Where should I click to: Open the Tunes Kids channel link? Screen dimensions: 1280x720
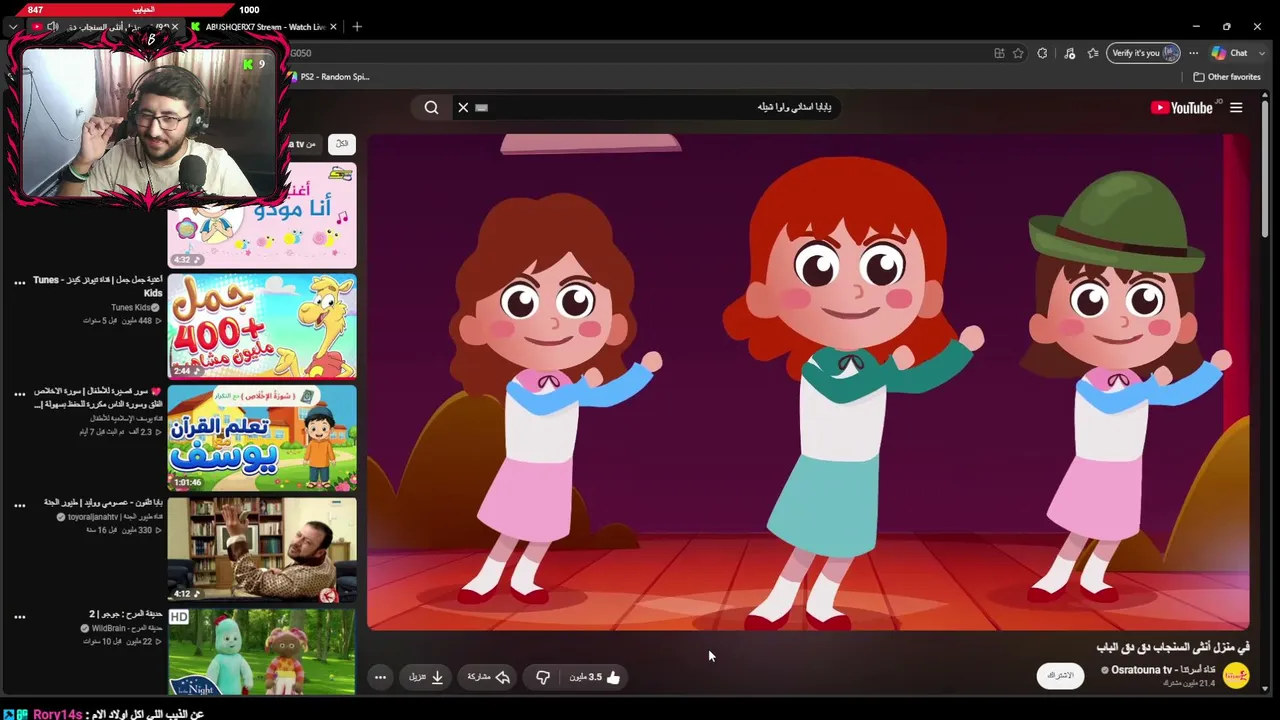[135, 308]
